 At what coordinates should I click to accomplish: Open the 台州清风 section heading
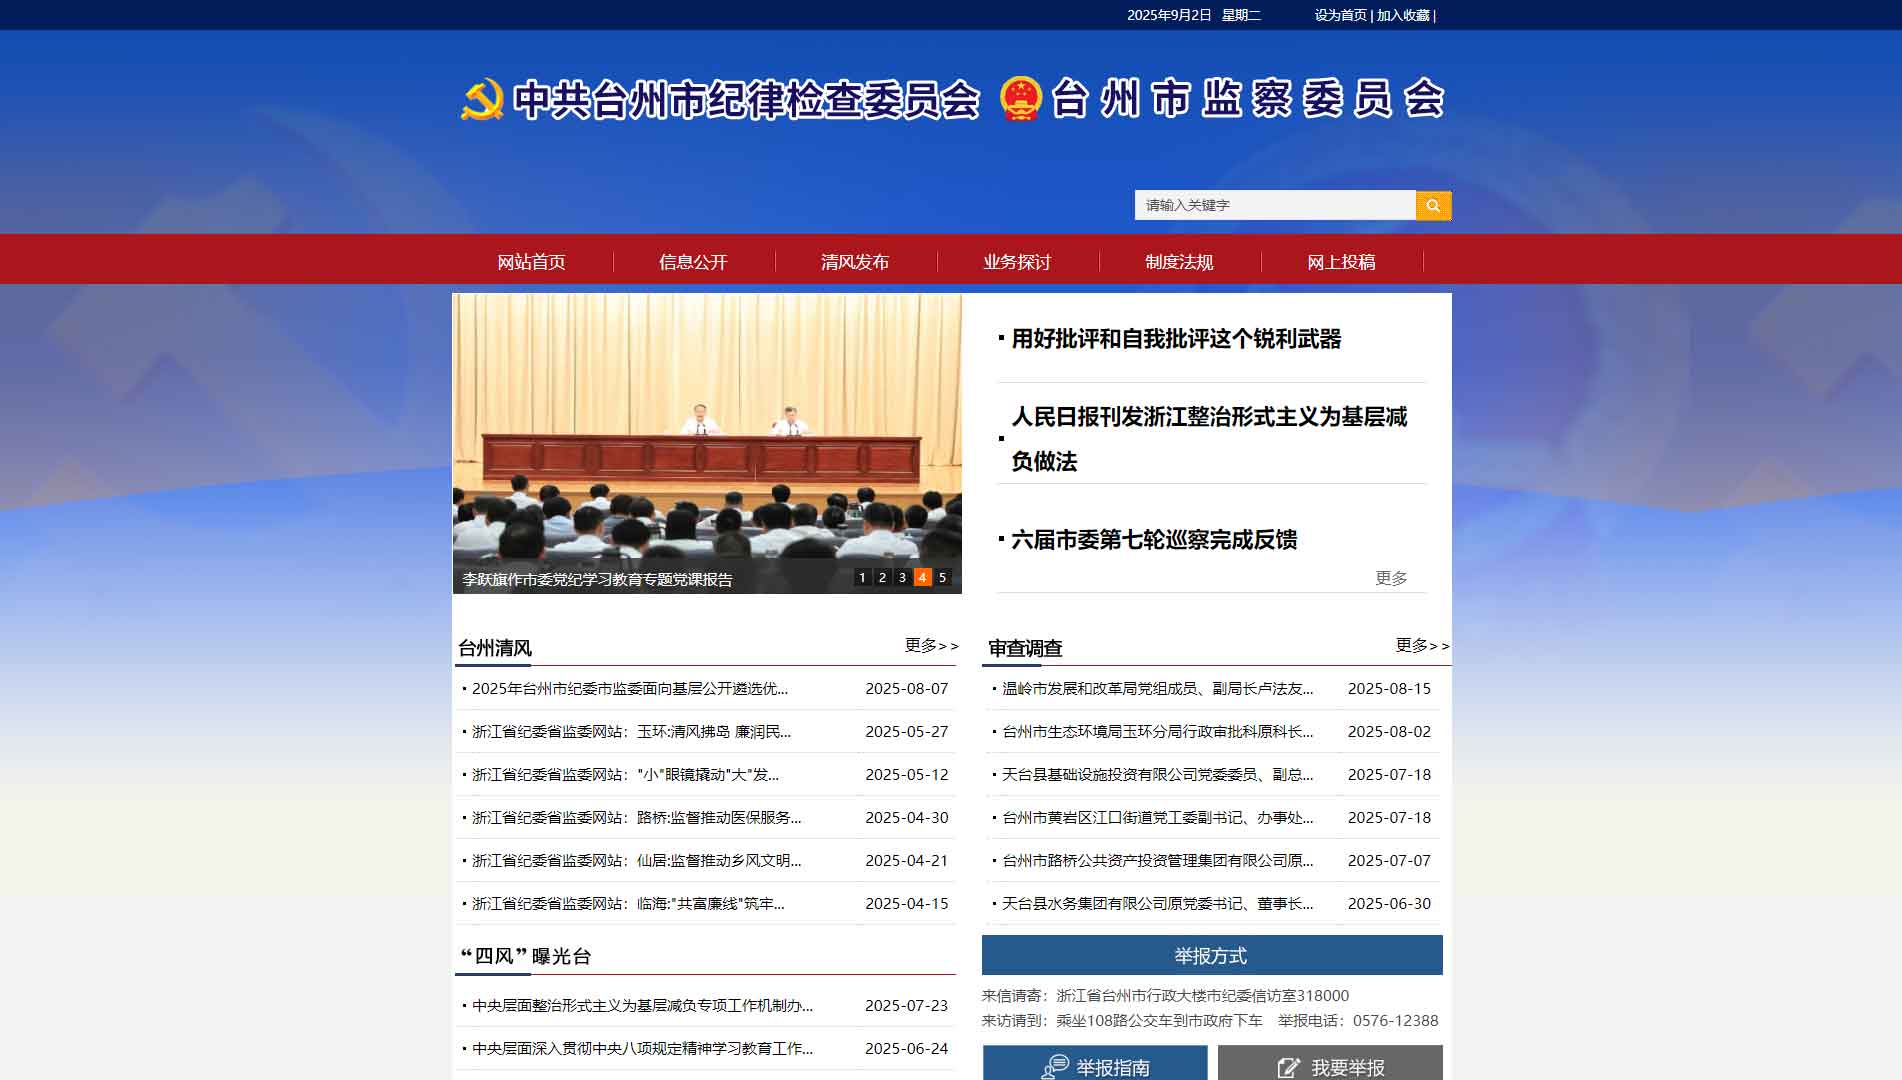coord(495,648)
